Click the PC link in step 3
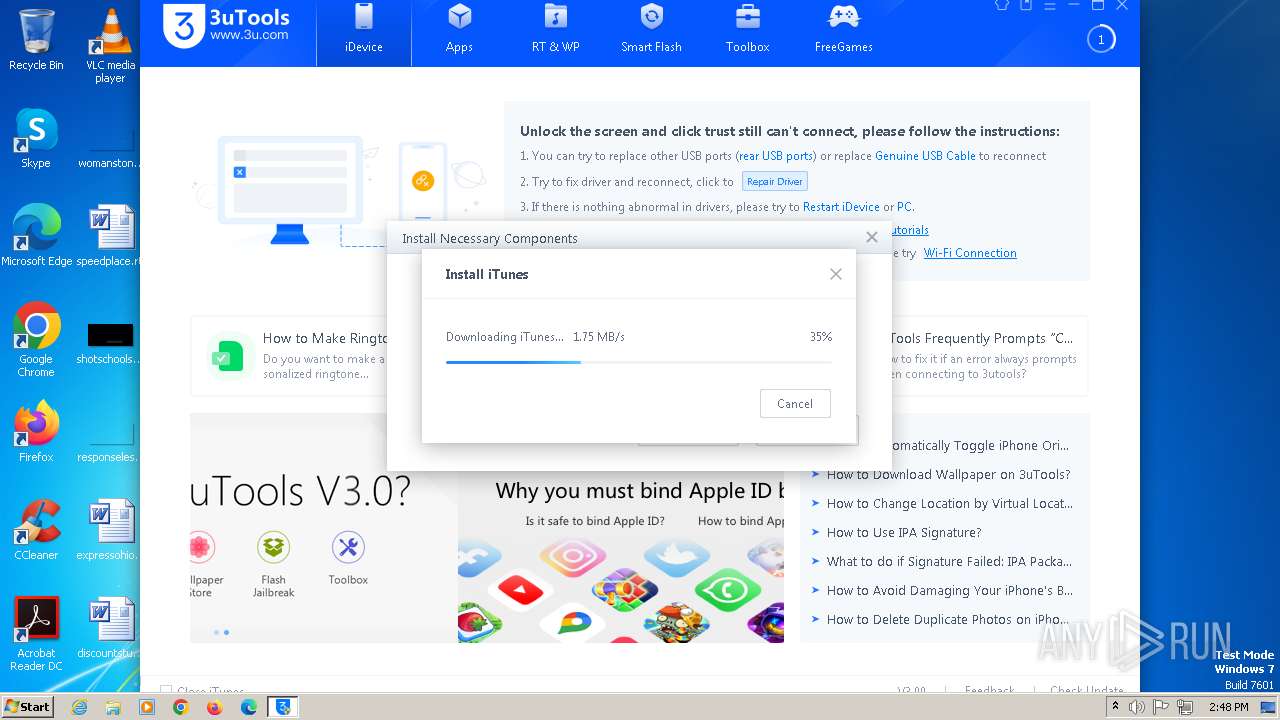This screenshot has width=1280, height=720. click(x=904, y=207)
